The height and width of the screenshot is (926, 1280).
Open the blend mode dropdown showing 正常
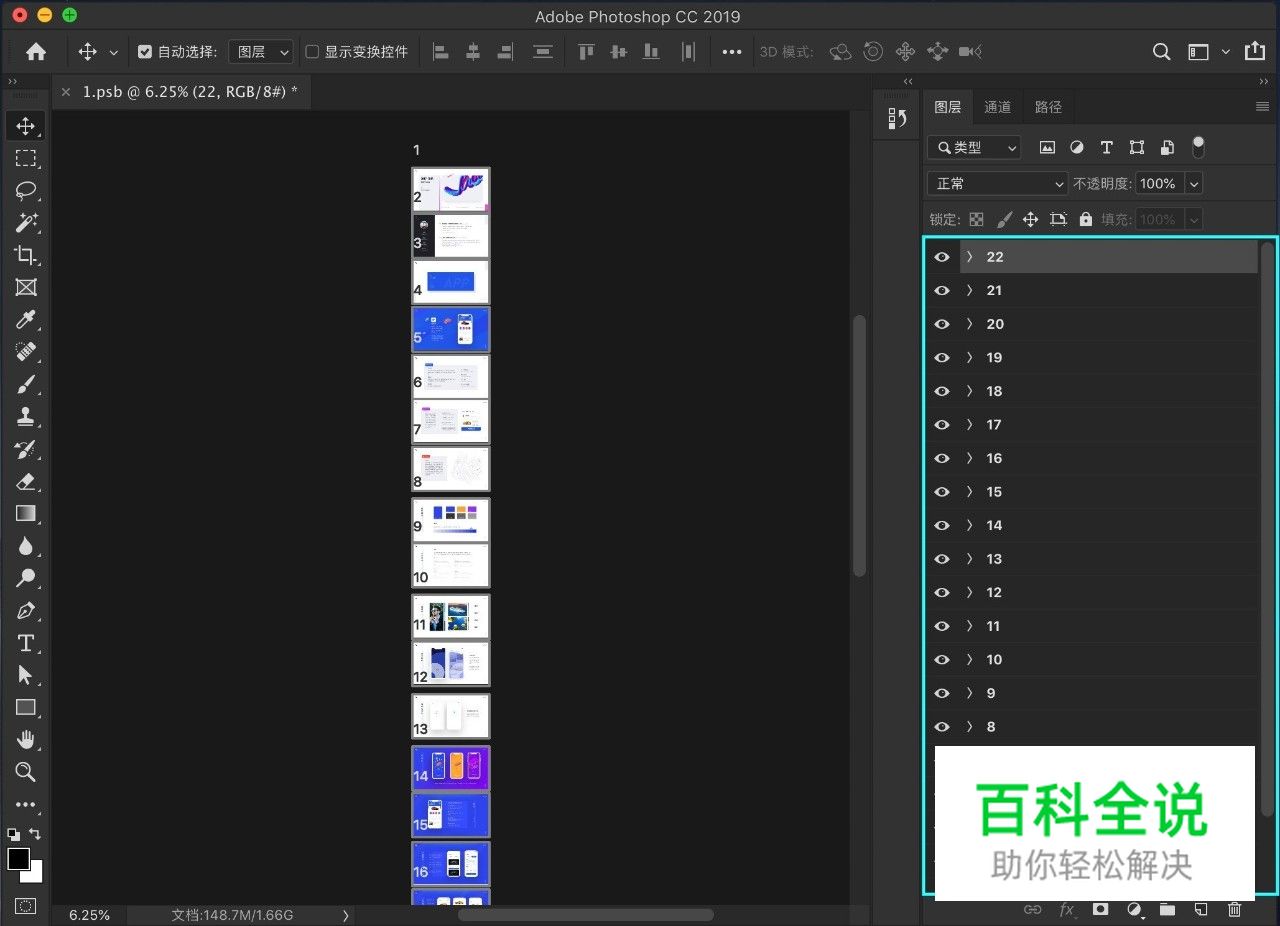[996, 183]
